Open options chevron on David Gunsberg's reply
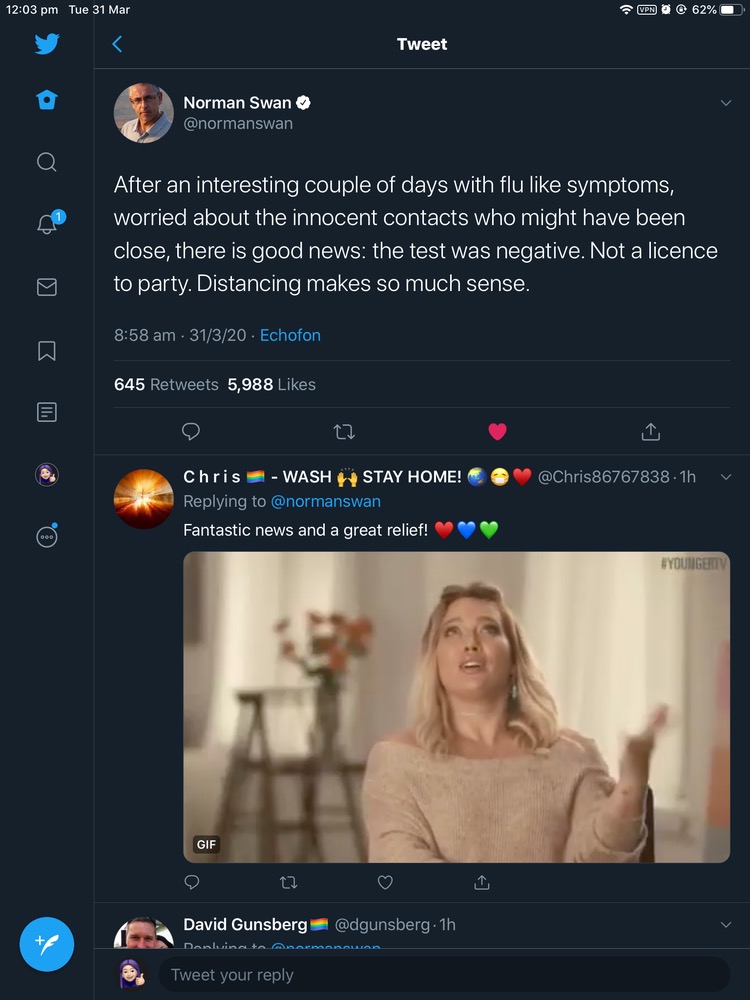 pos(726,925)
